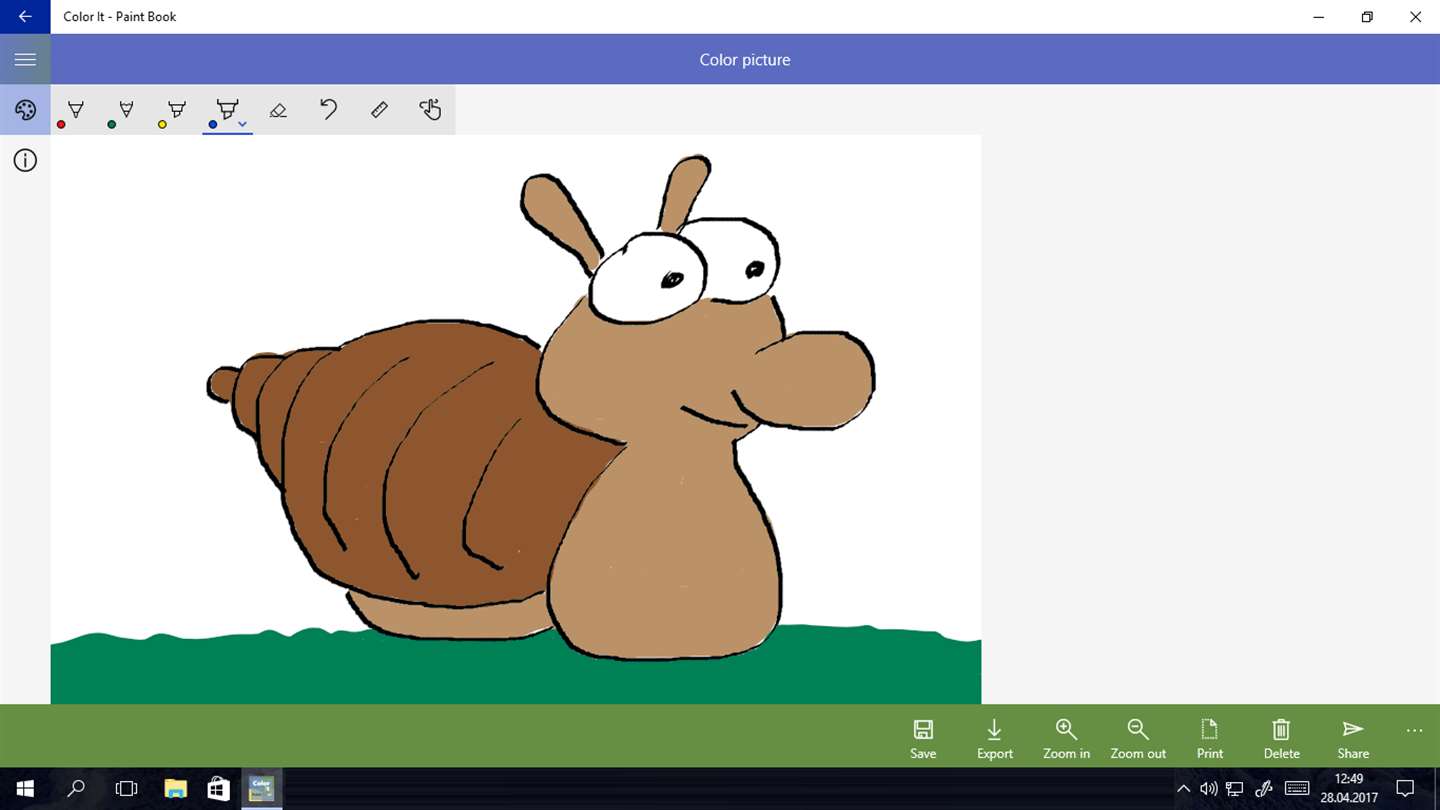Go back with the arrow button
This screenshot has height=810, width=1440.
tap(25, 17)
